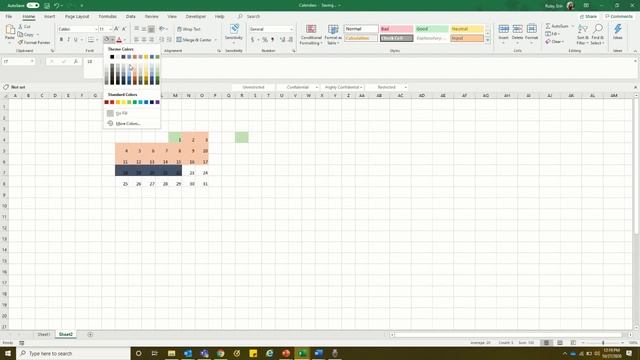
Task: Apply the Input cell style
Action: point(467,38)
